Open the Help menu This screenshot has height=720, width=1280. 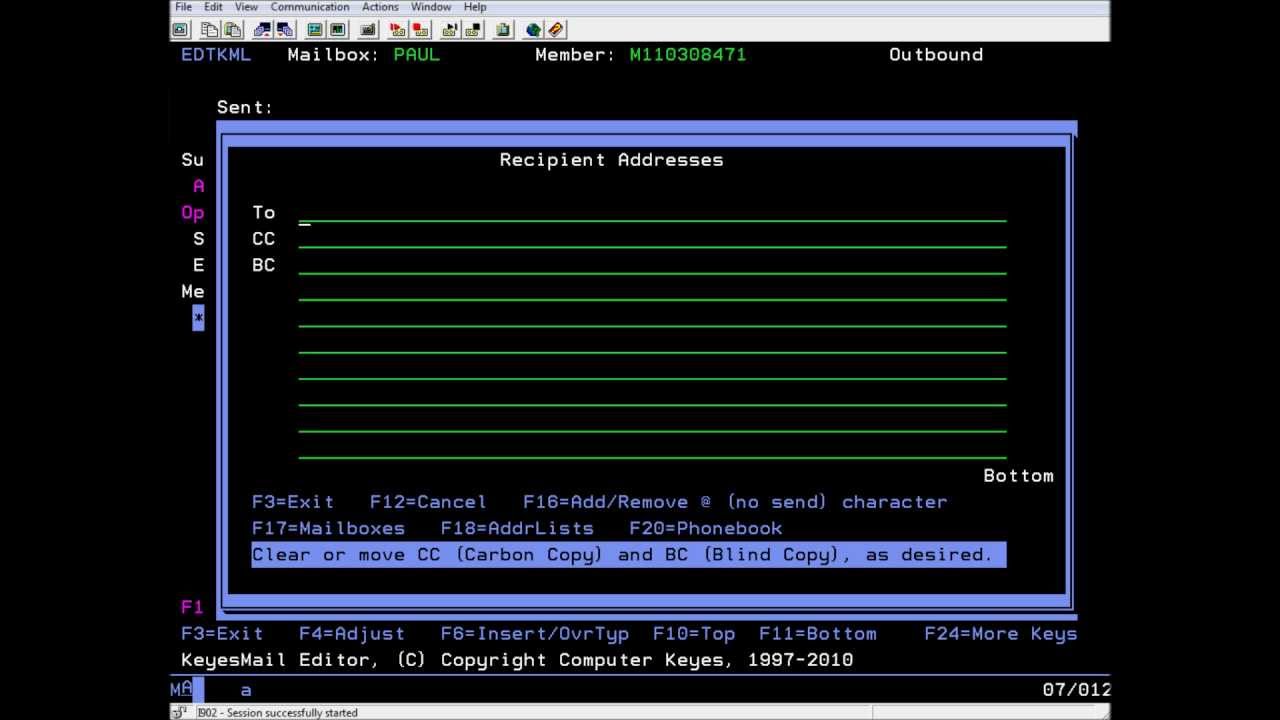coord(475,7)
